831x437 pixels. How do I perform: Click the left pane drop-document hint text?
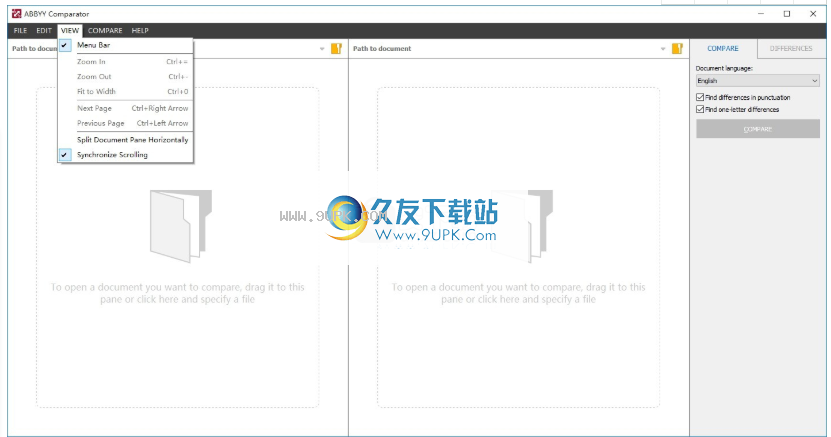[178, 293]
